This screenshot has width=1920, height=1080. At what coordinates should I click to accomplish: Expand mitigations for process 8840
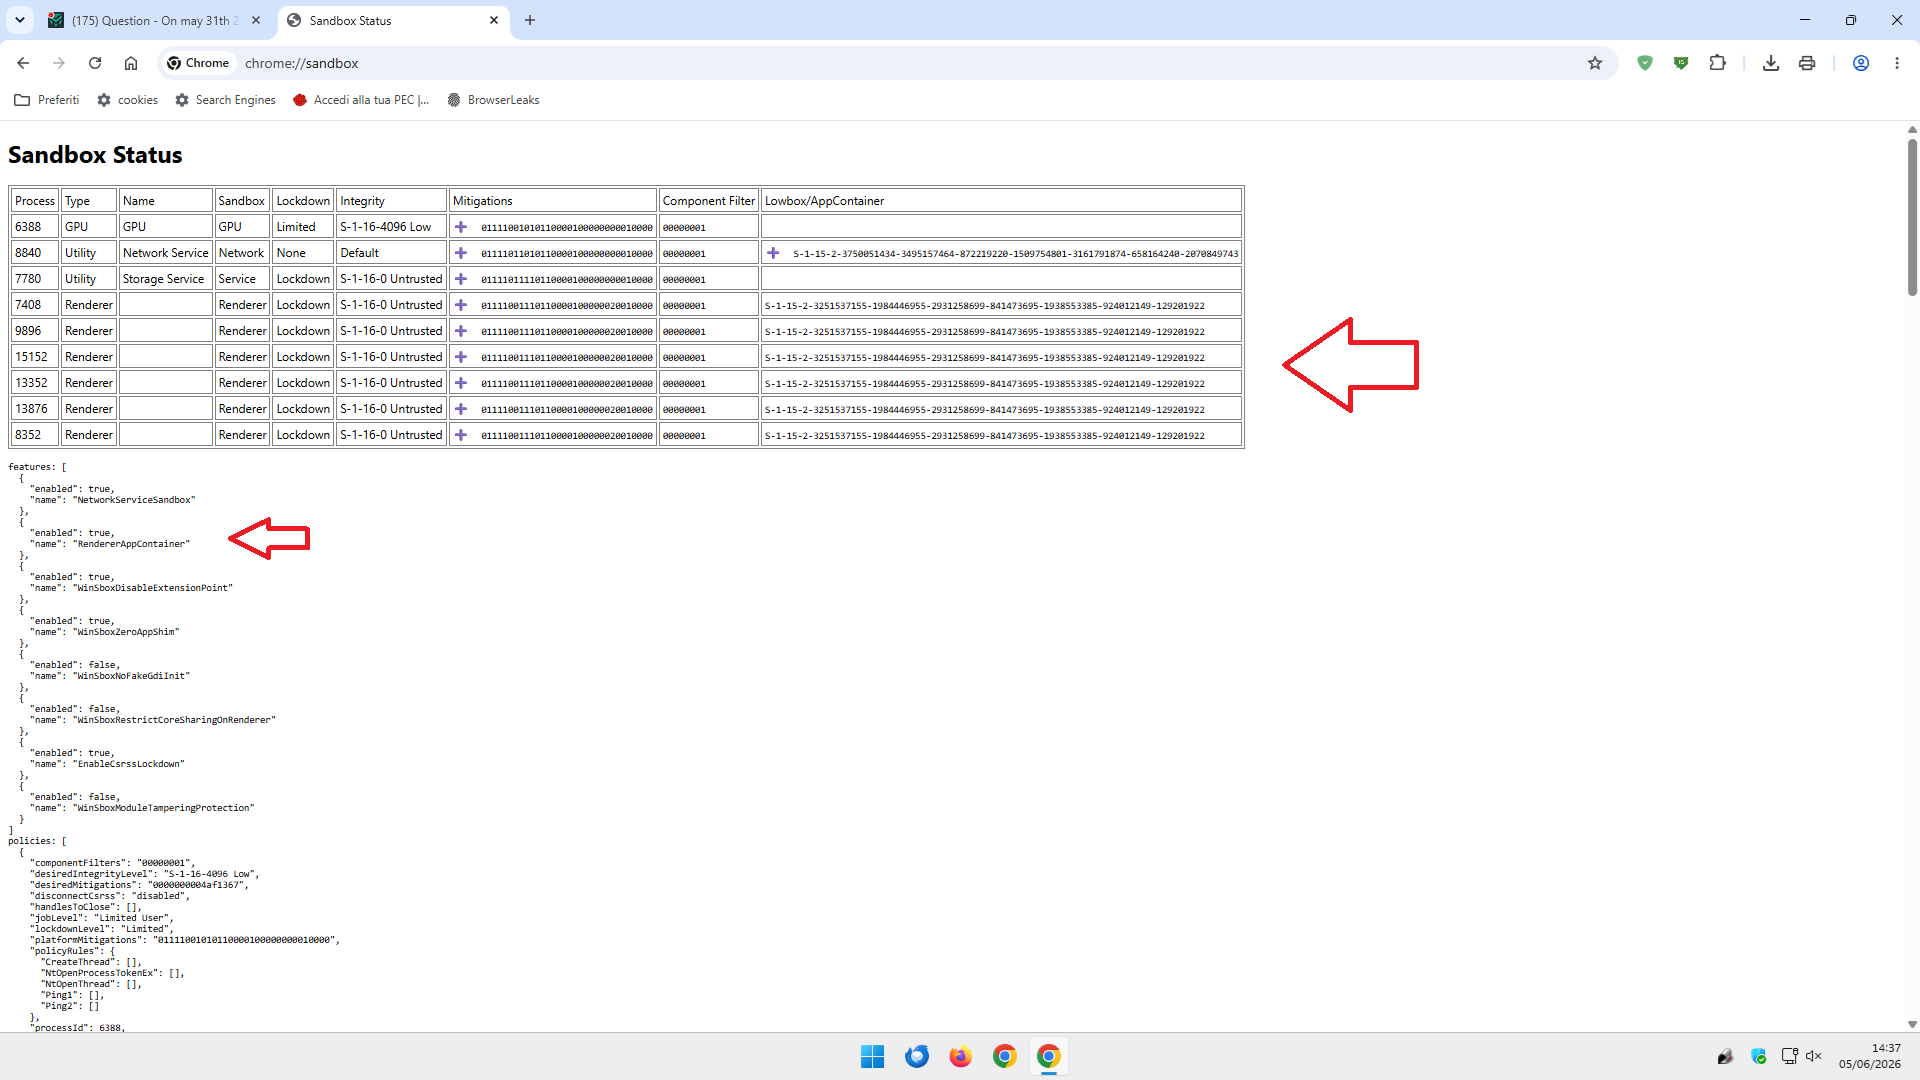pyautogui.click(x=461, y=253)
